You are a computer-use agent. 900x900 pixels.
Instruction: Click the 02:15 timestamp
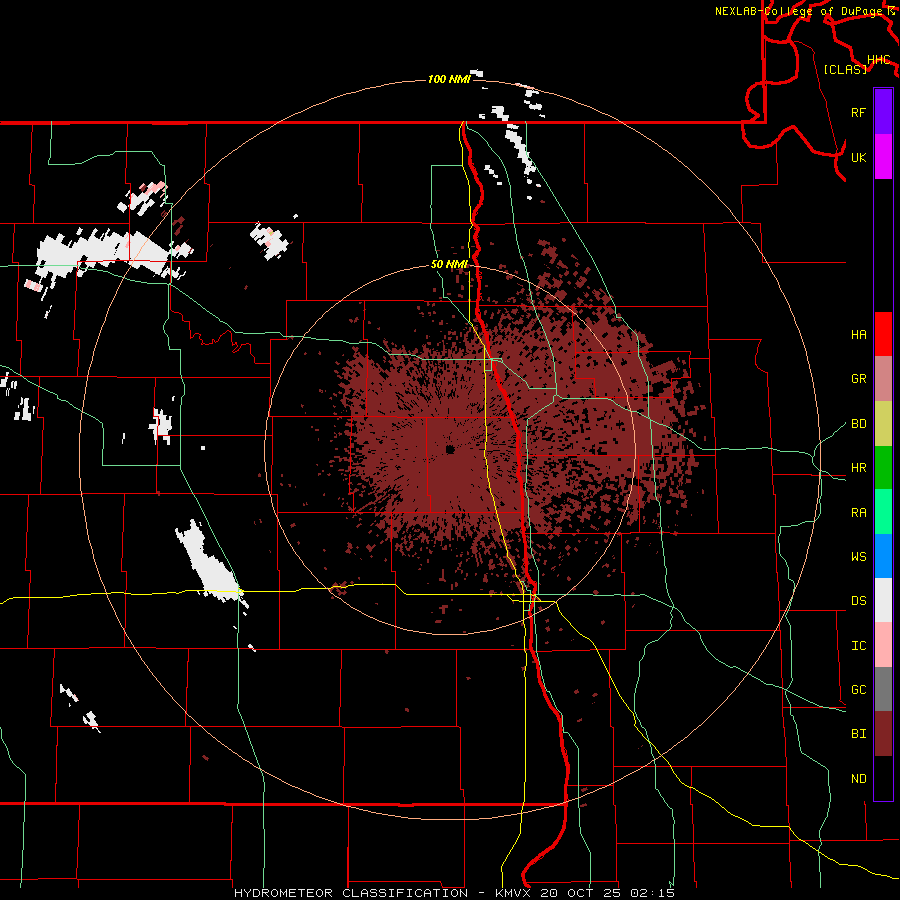(x=652, y=893)
